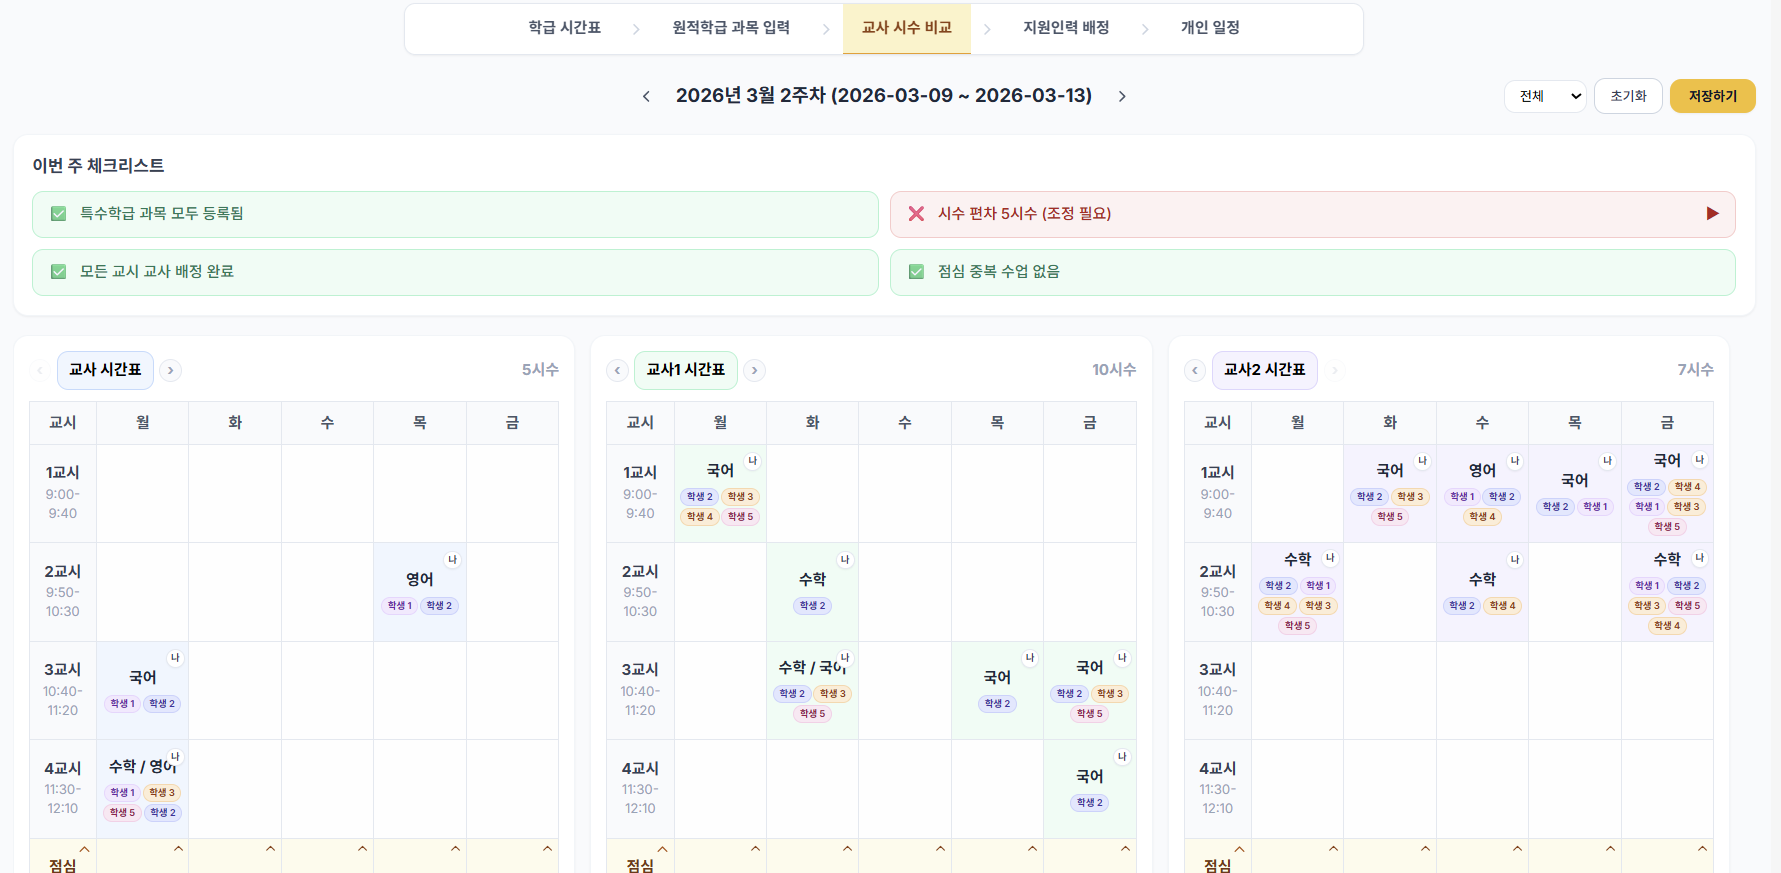The height and width of the screenshot is (873, 1781).
Task: Click the red arrow on the 시수 편차 warning
Action: [1712, 213]
